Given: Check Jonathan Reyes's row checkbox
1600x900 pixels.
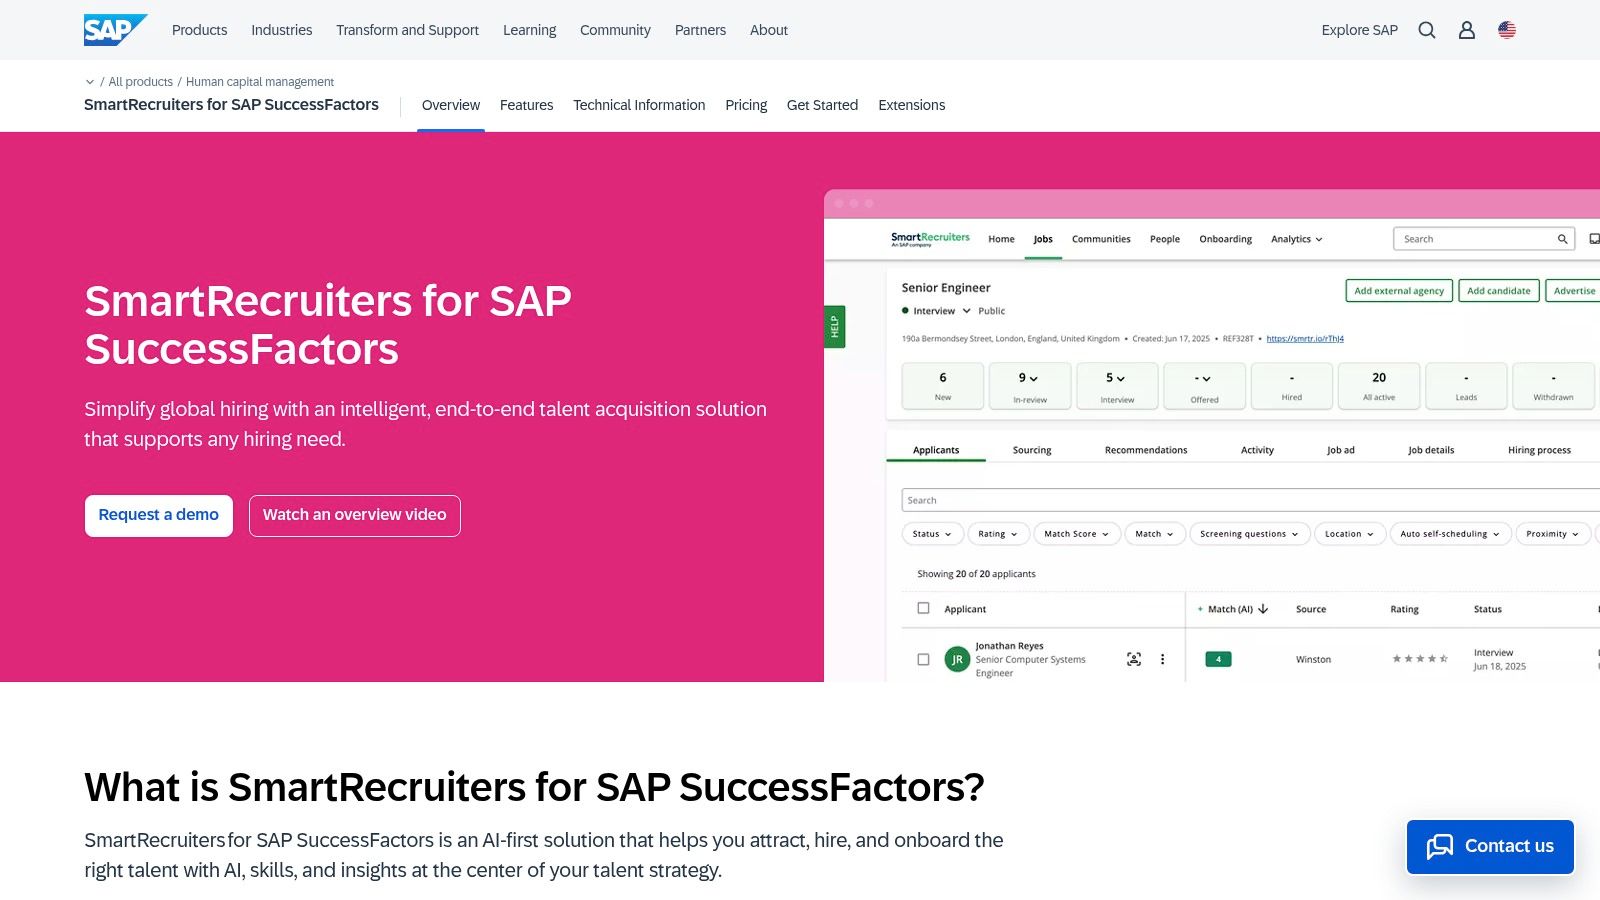Looking at the screenshot, I should (923, 658).
